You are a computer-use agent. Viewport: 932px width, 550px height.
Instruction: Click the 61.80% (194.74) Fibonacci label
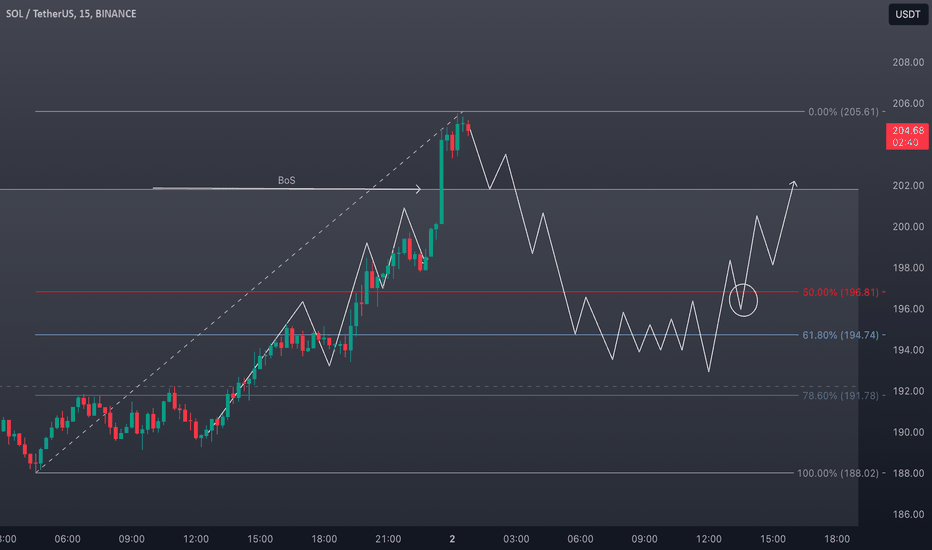point(840,335)
